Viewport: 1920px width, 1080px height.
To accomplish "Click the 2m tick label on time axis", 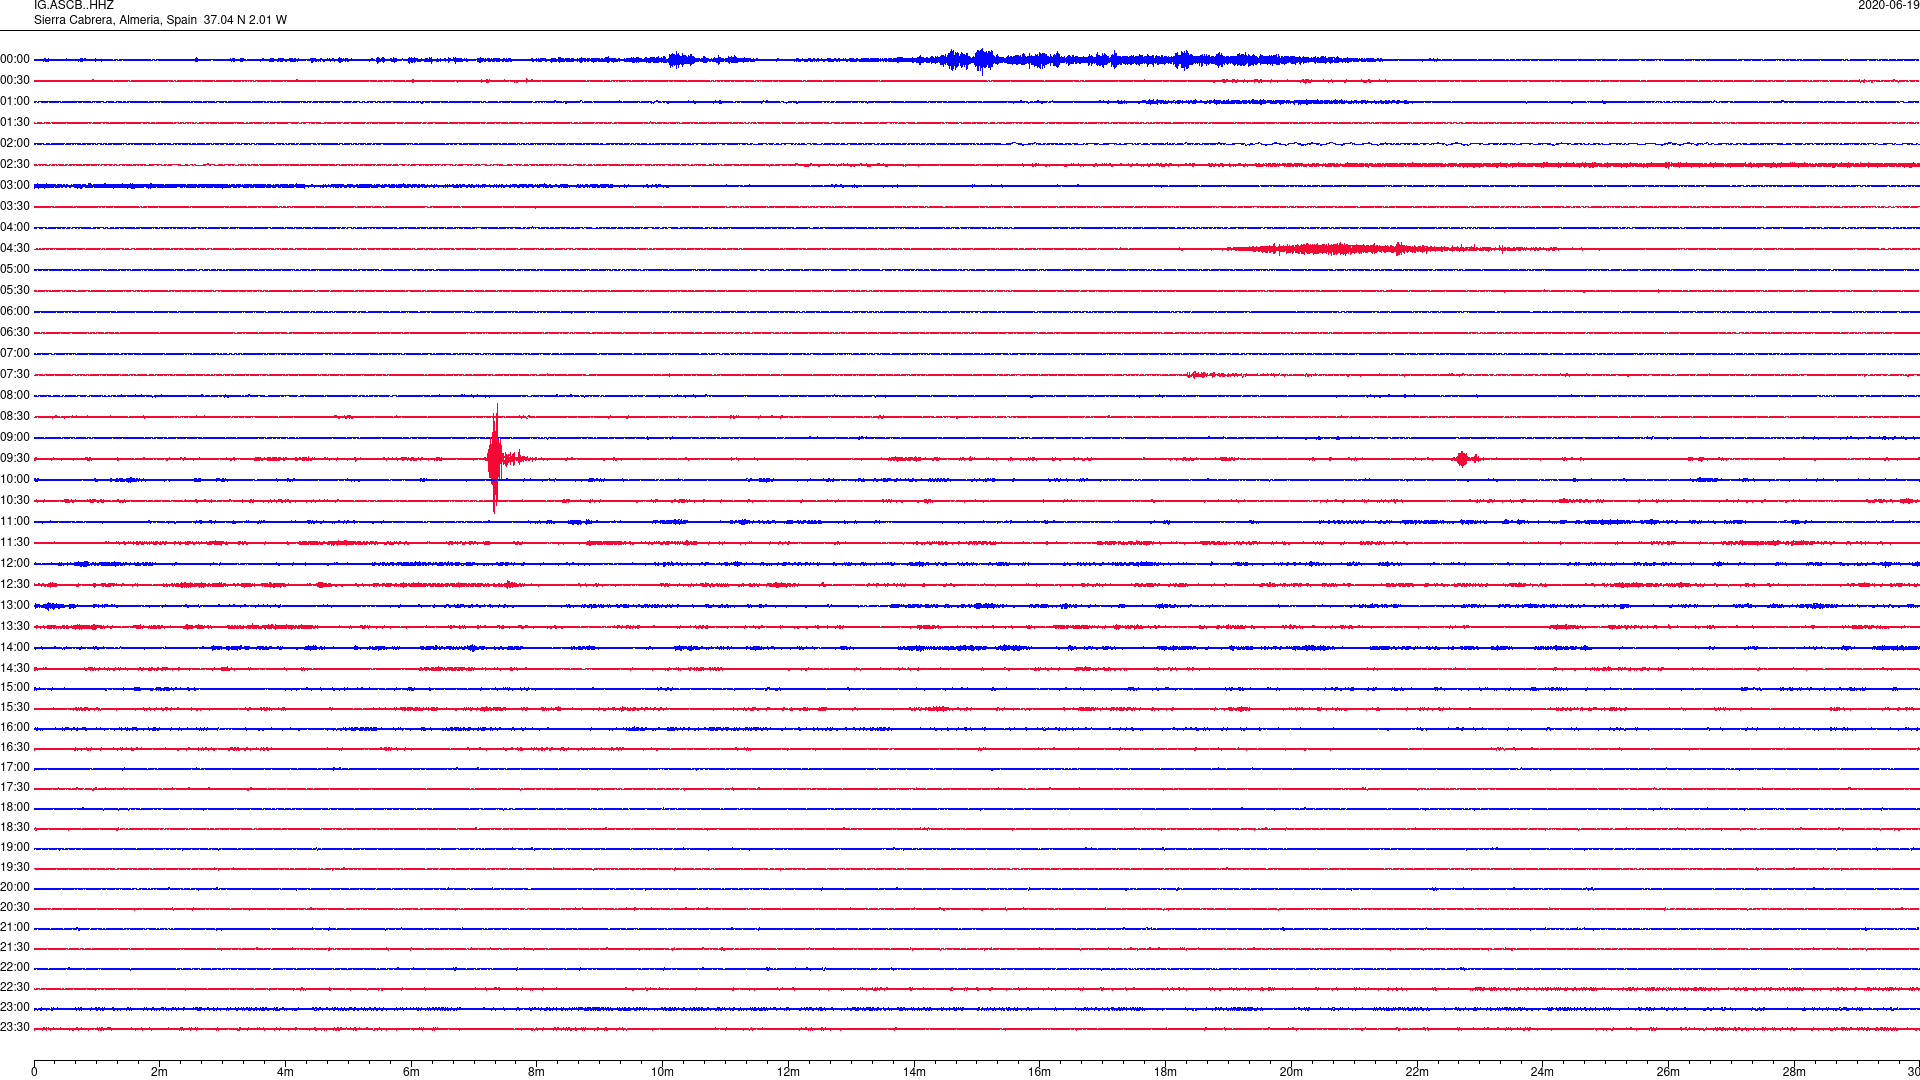I will tap(160, 1072).
